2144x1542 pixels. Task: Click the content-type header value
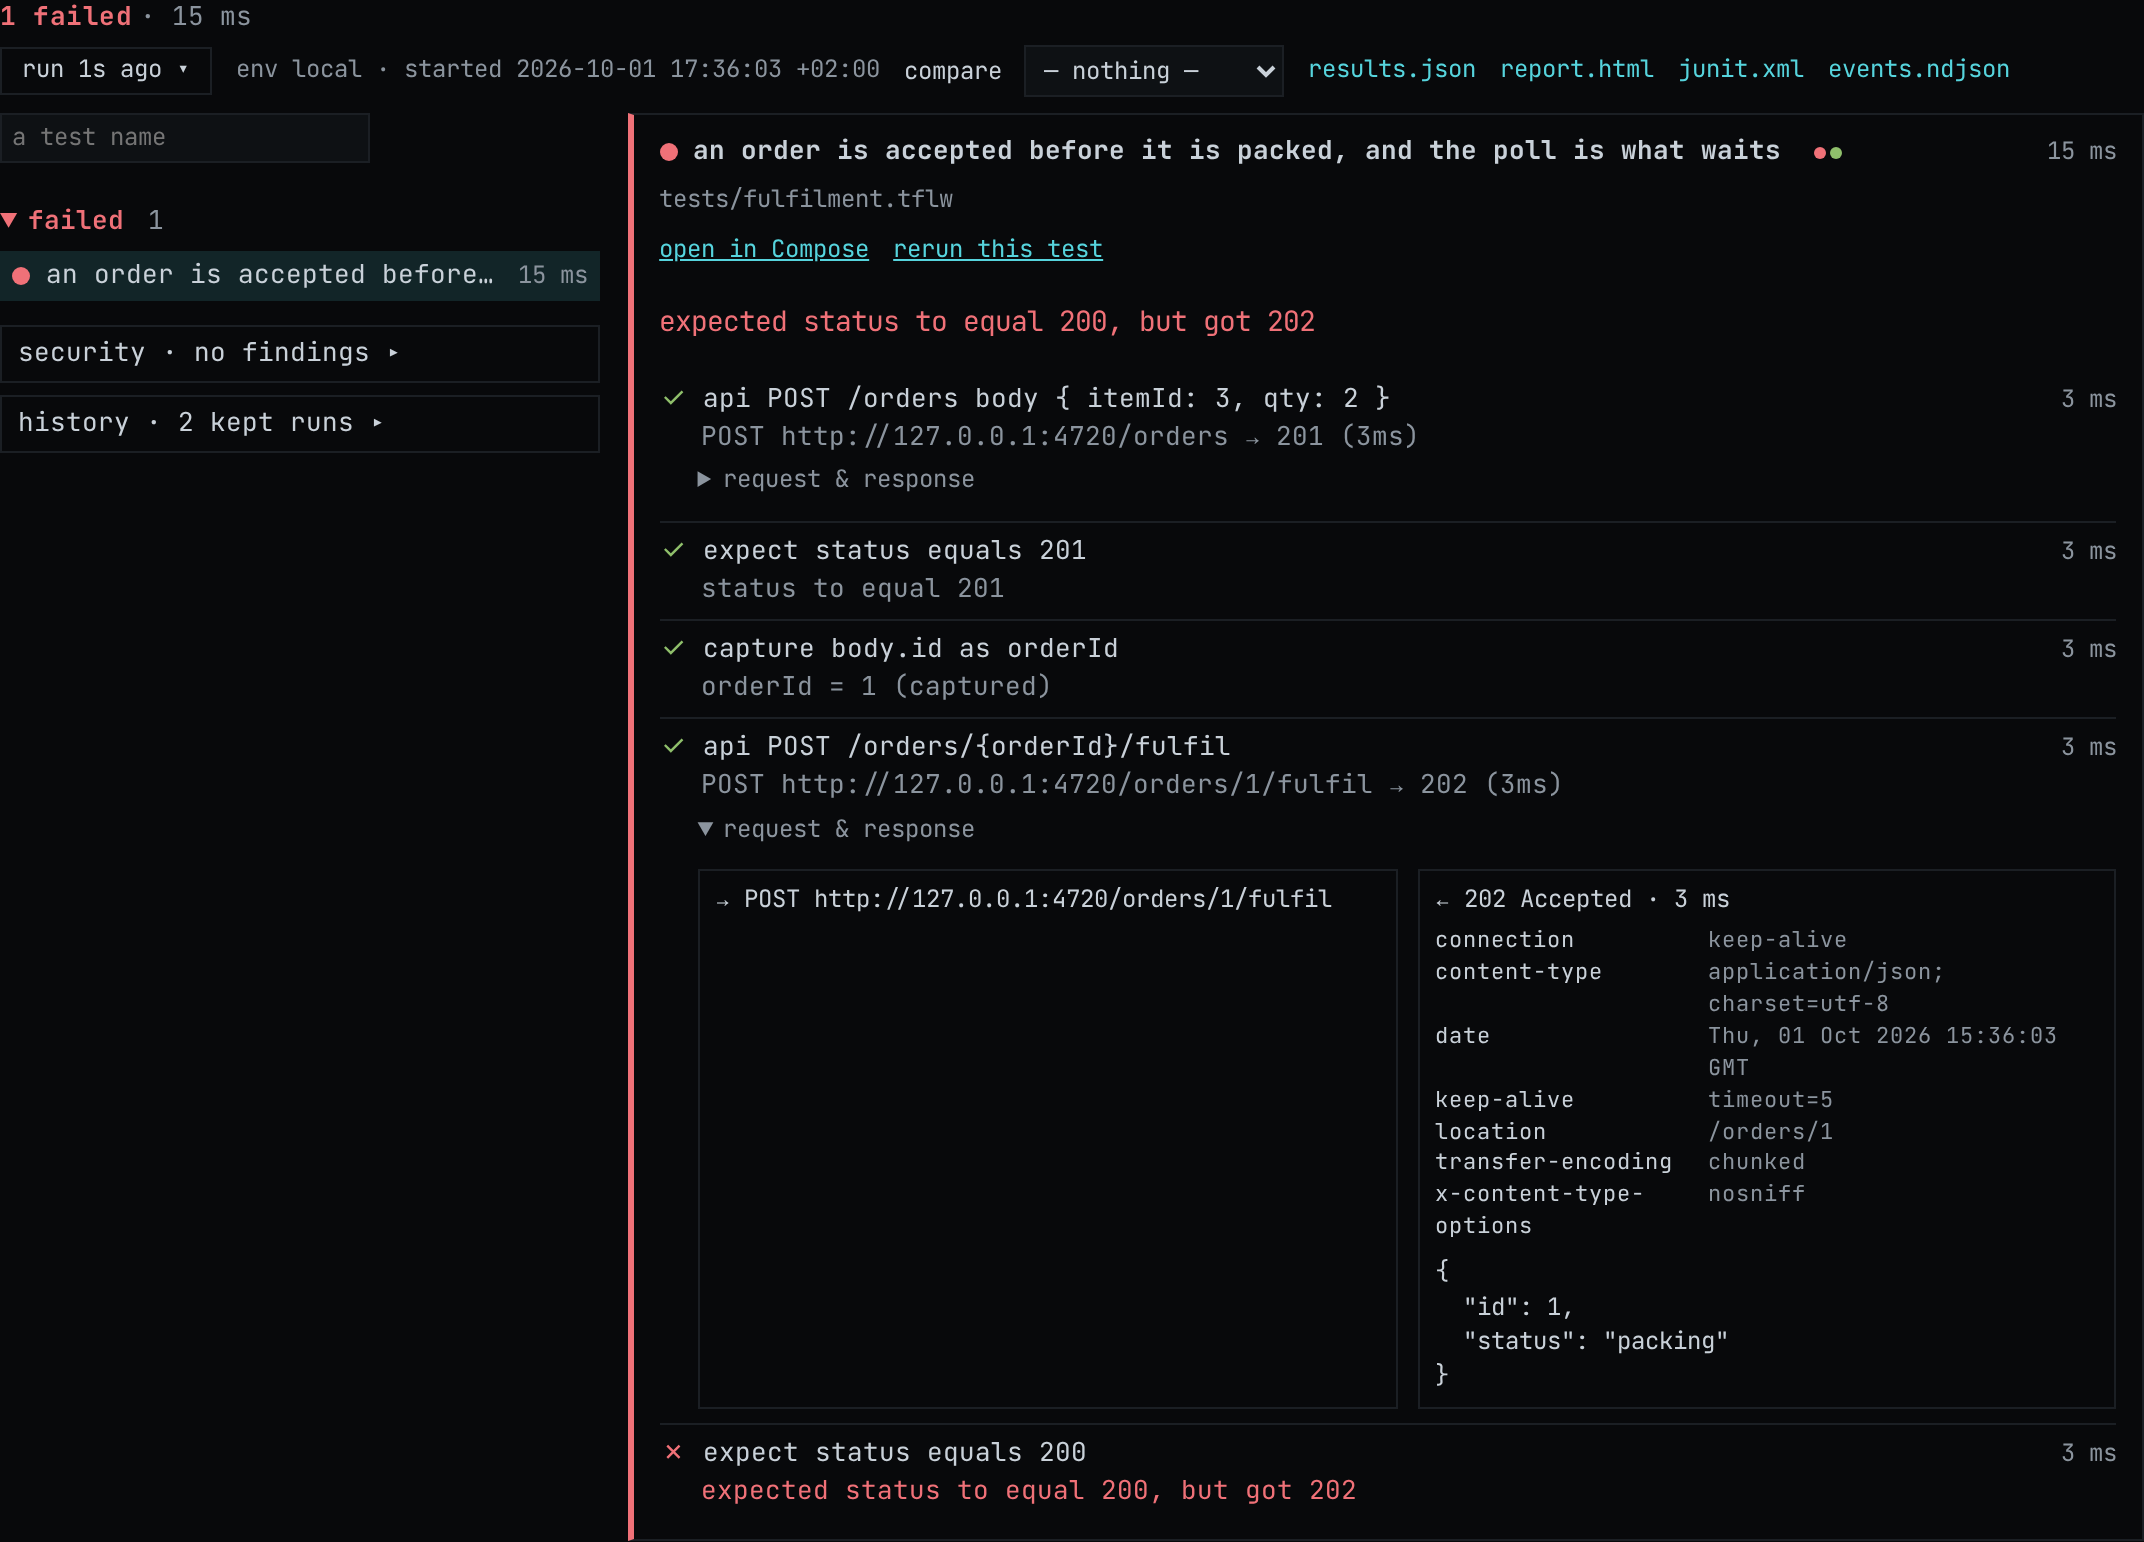[x=1825, y=987]
